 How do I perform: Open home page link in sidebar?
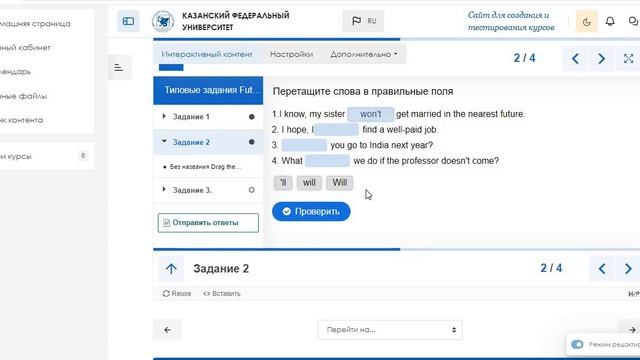pos(35,24)
